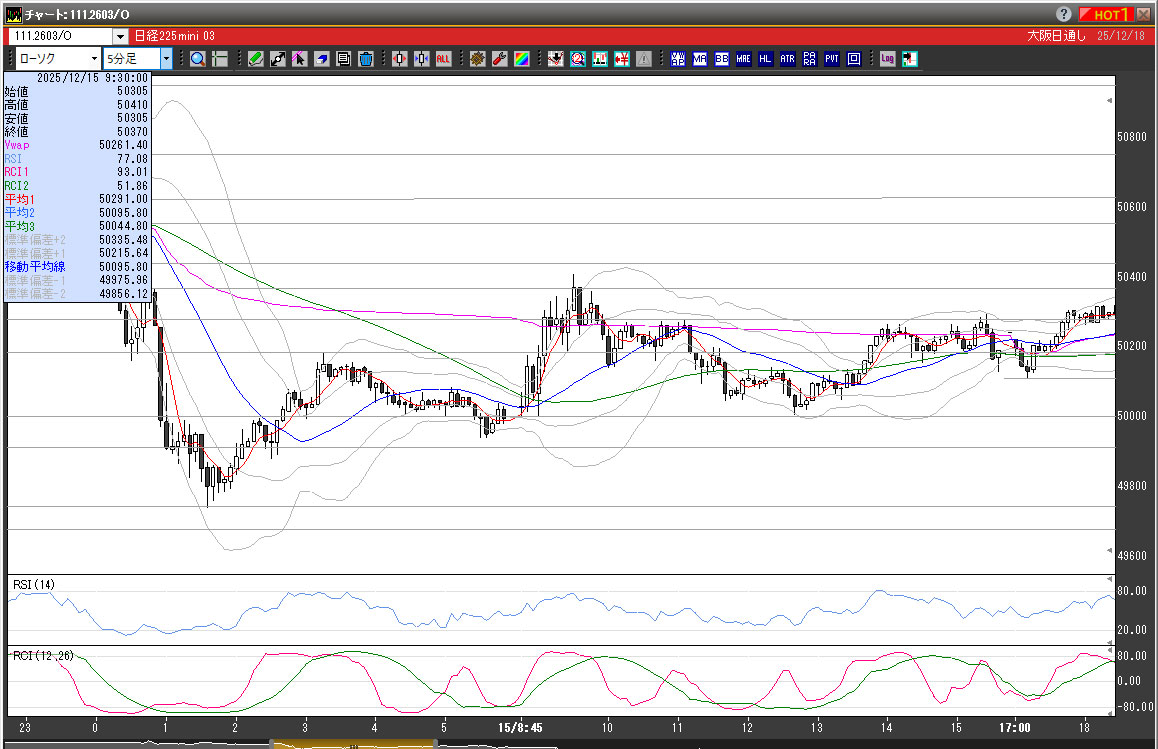The width and height of the screenshot is (1158, 749).
Task: Click the red ALL toolbar icon
Action: pyautogui.click(x=443, y=59)
